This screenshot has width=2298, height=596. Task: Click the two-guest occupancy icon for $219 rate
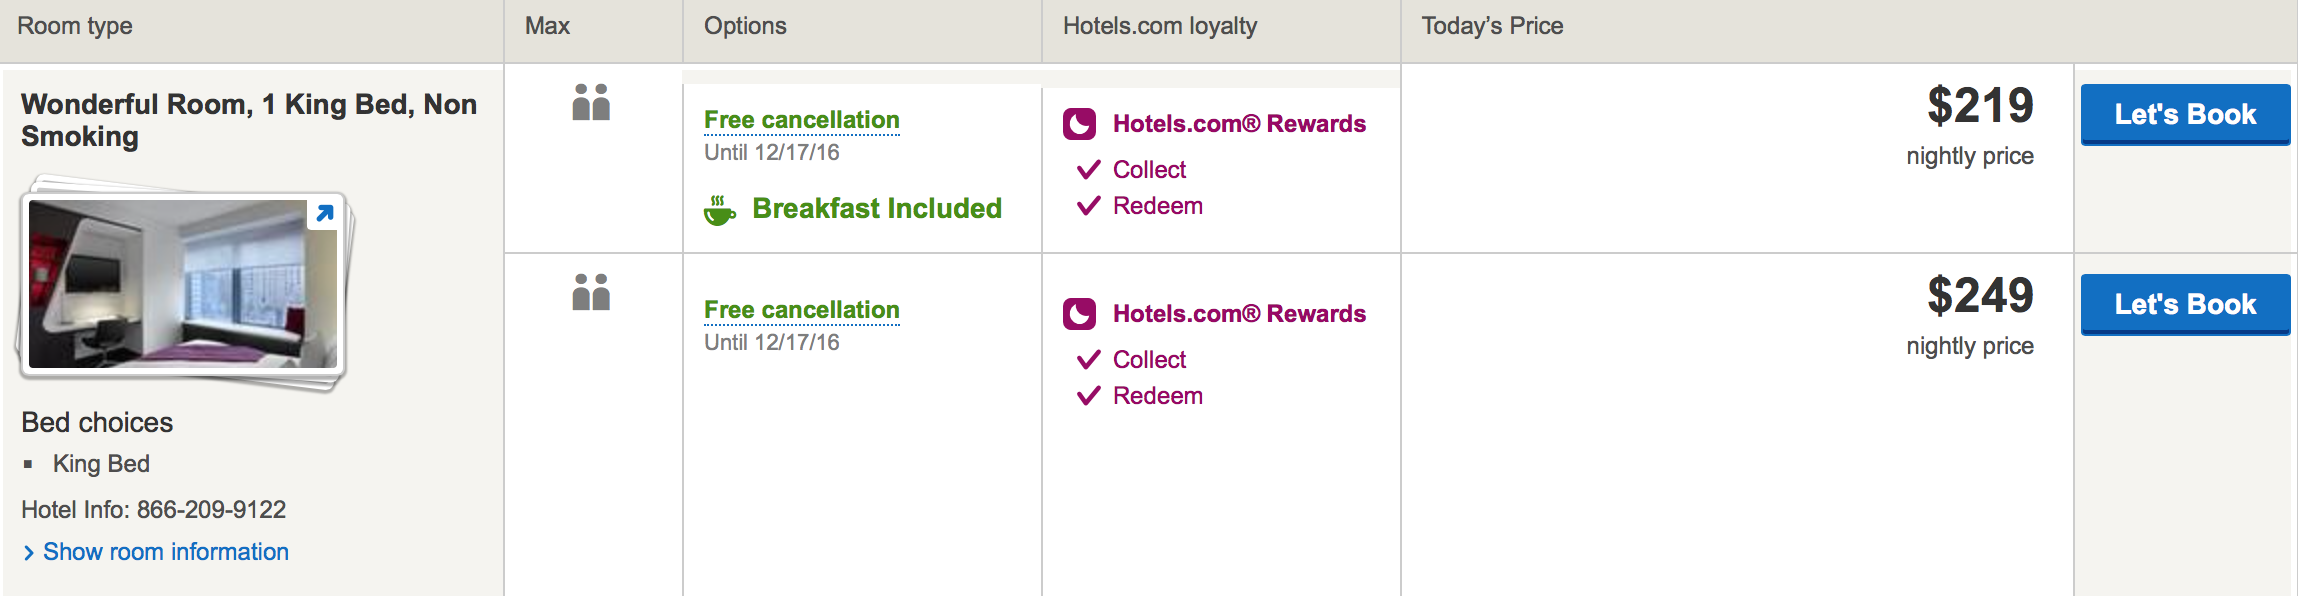(591, 102)
